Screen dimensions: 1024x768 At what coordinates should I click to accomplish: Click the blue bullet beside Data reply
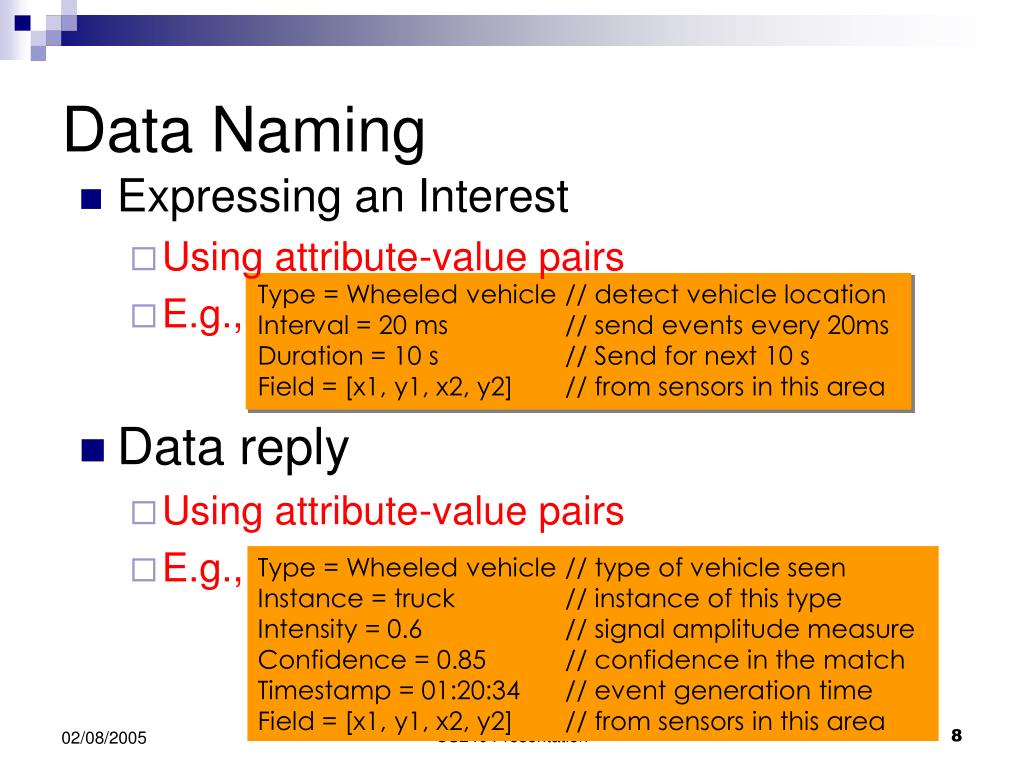[x=93, y=450]
